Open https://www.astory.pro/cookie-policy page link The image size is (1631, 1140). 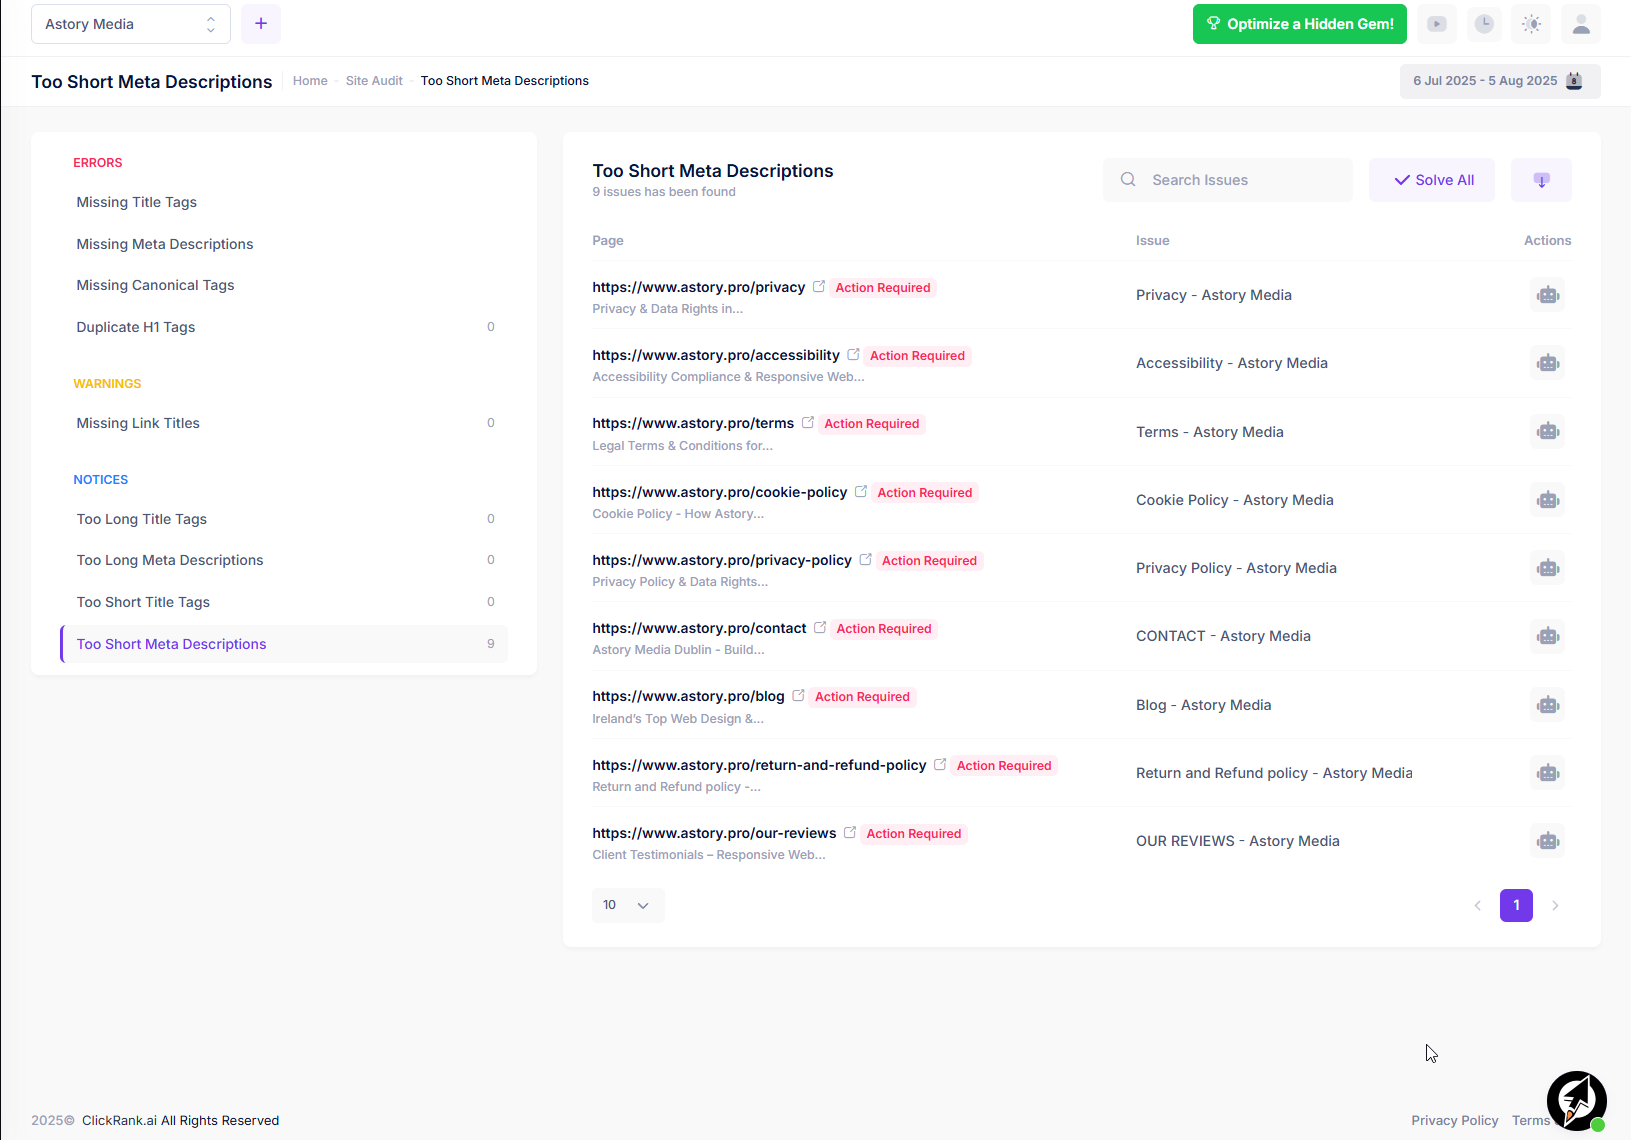[x=719, y=492]
